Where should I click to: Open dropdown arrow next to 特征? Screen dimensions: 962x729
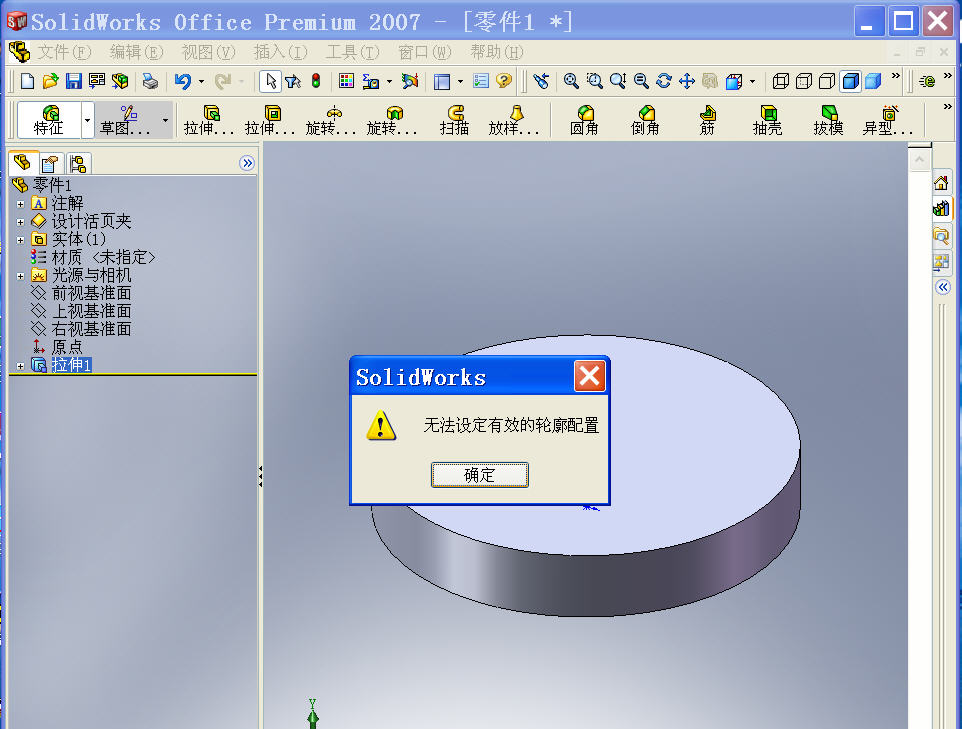pyautogui.click(x=87, y=120)
